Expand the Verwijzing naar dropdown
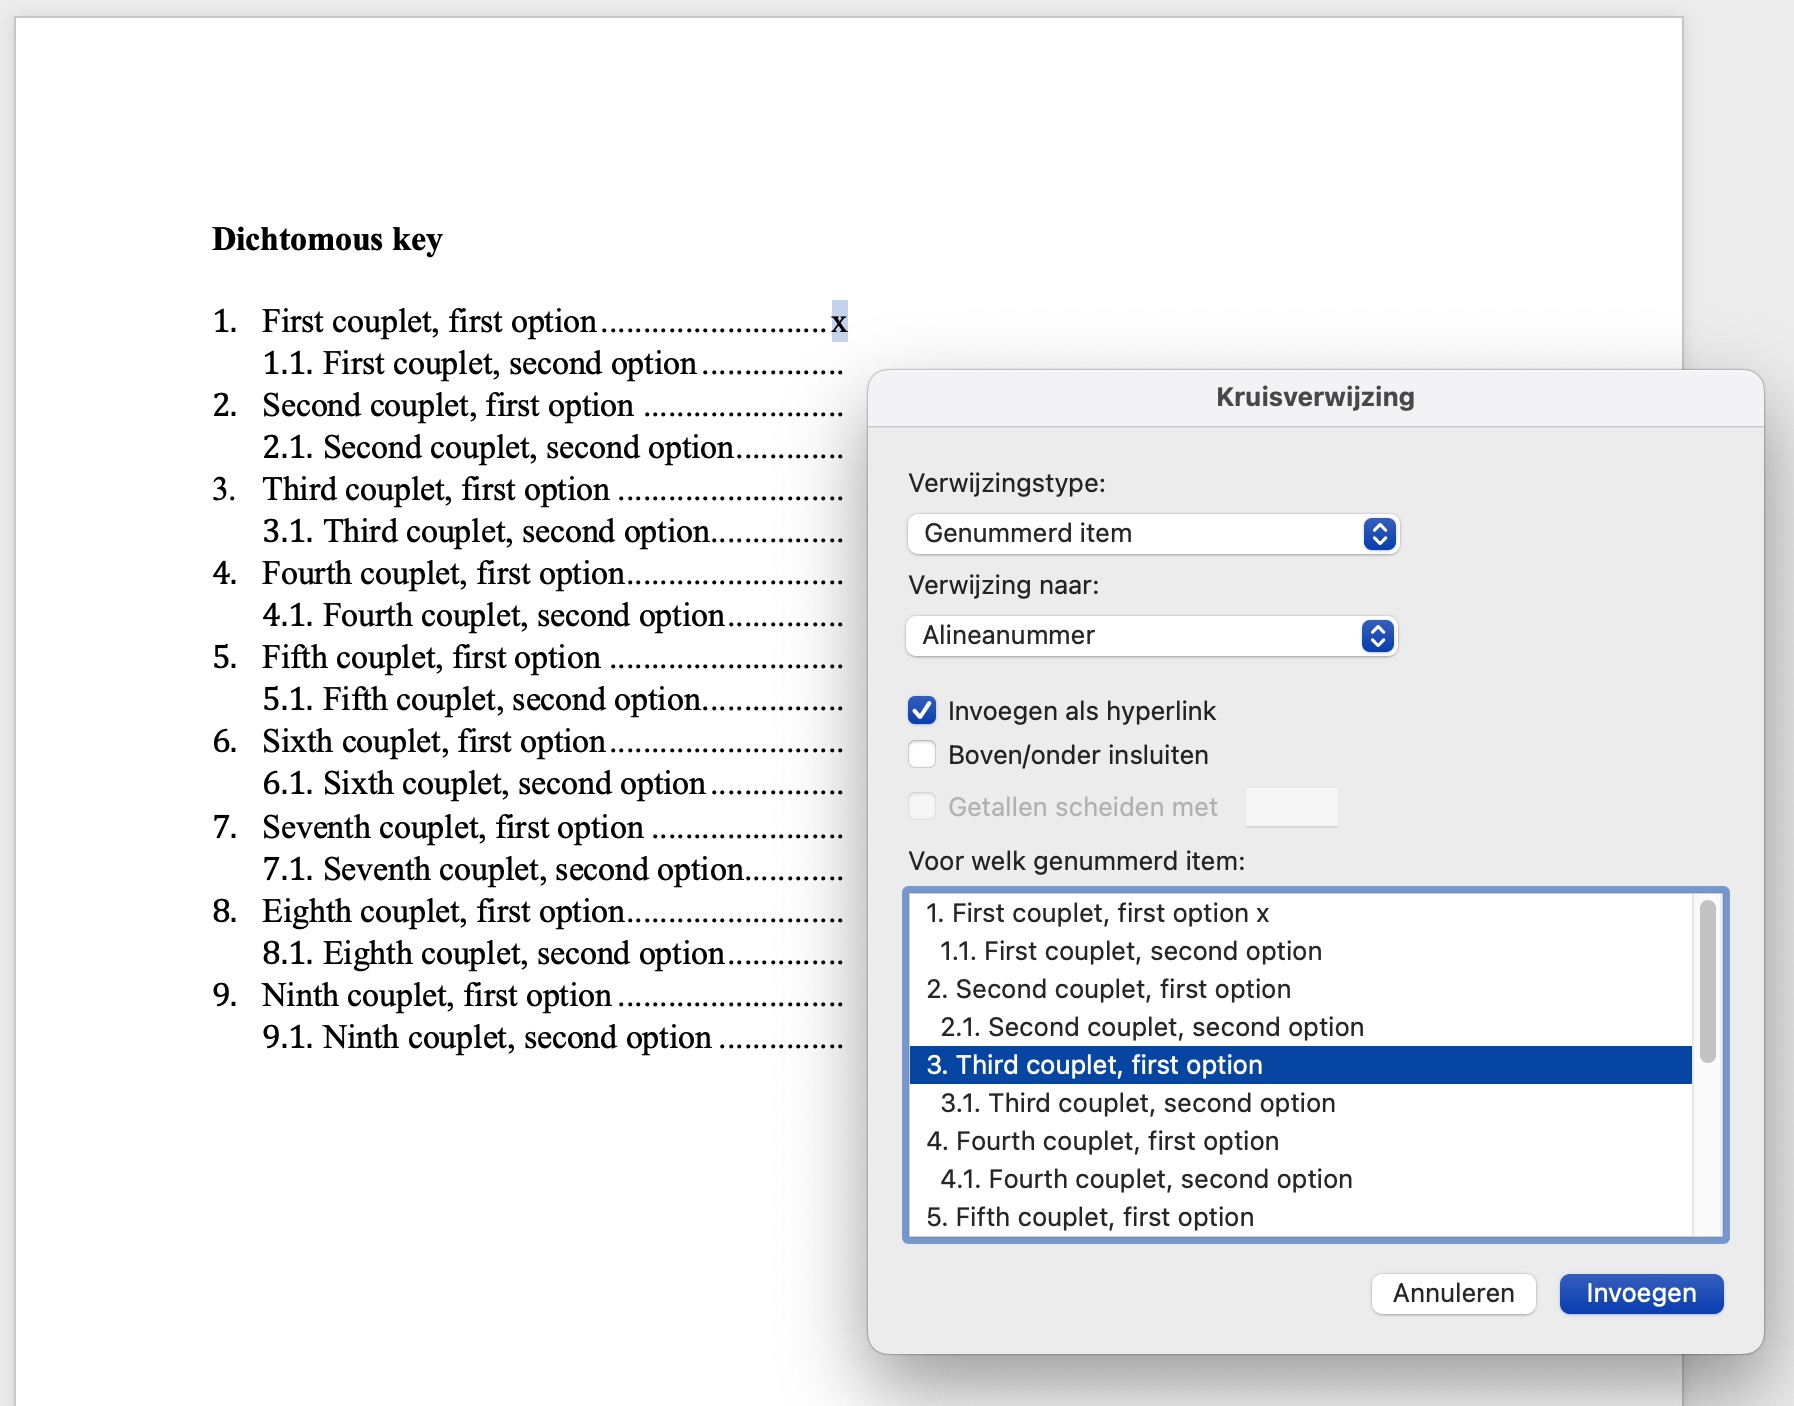Image resolution: width=1794 pixels, height=1406 pixels. [1150, 636]
